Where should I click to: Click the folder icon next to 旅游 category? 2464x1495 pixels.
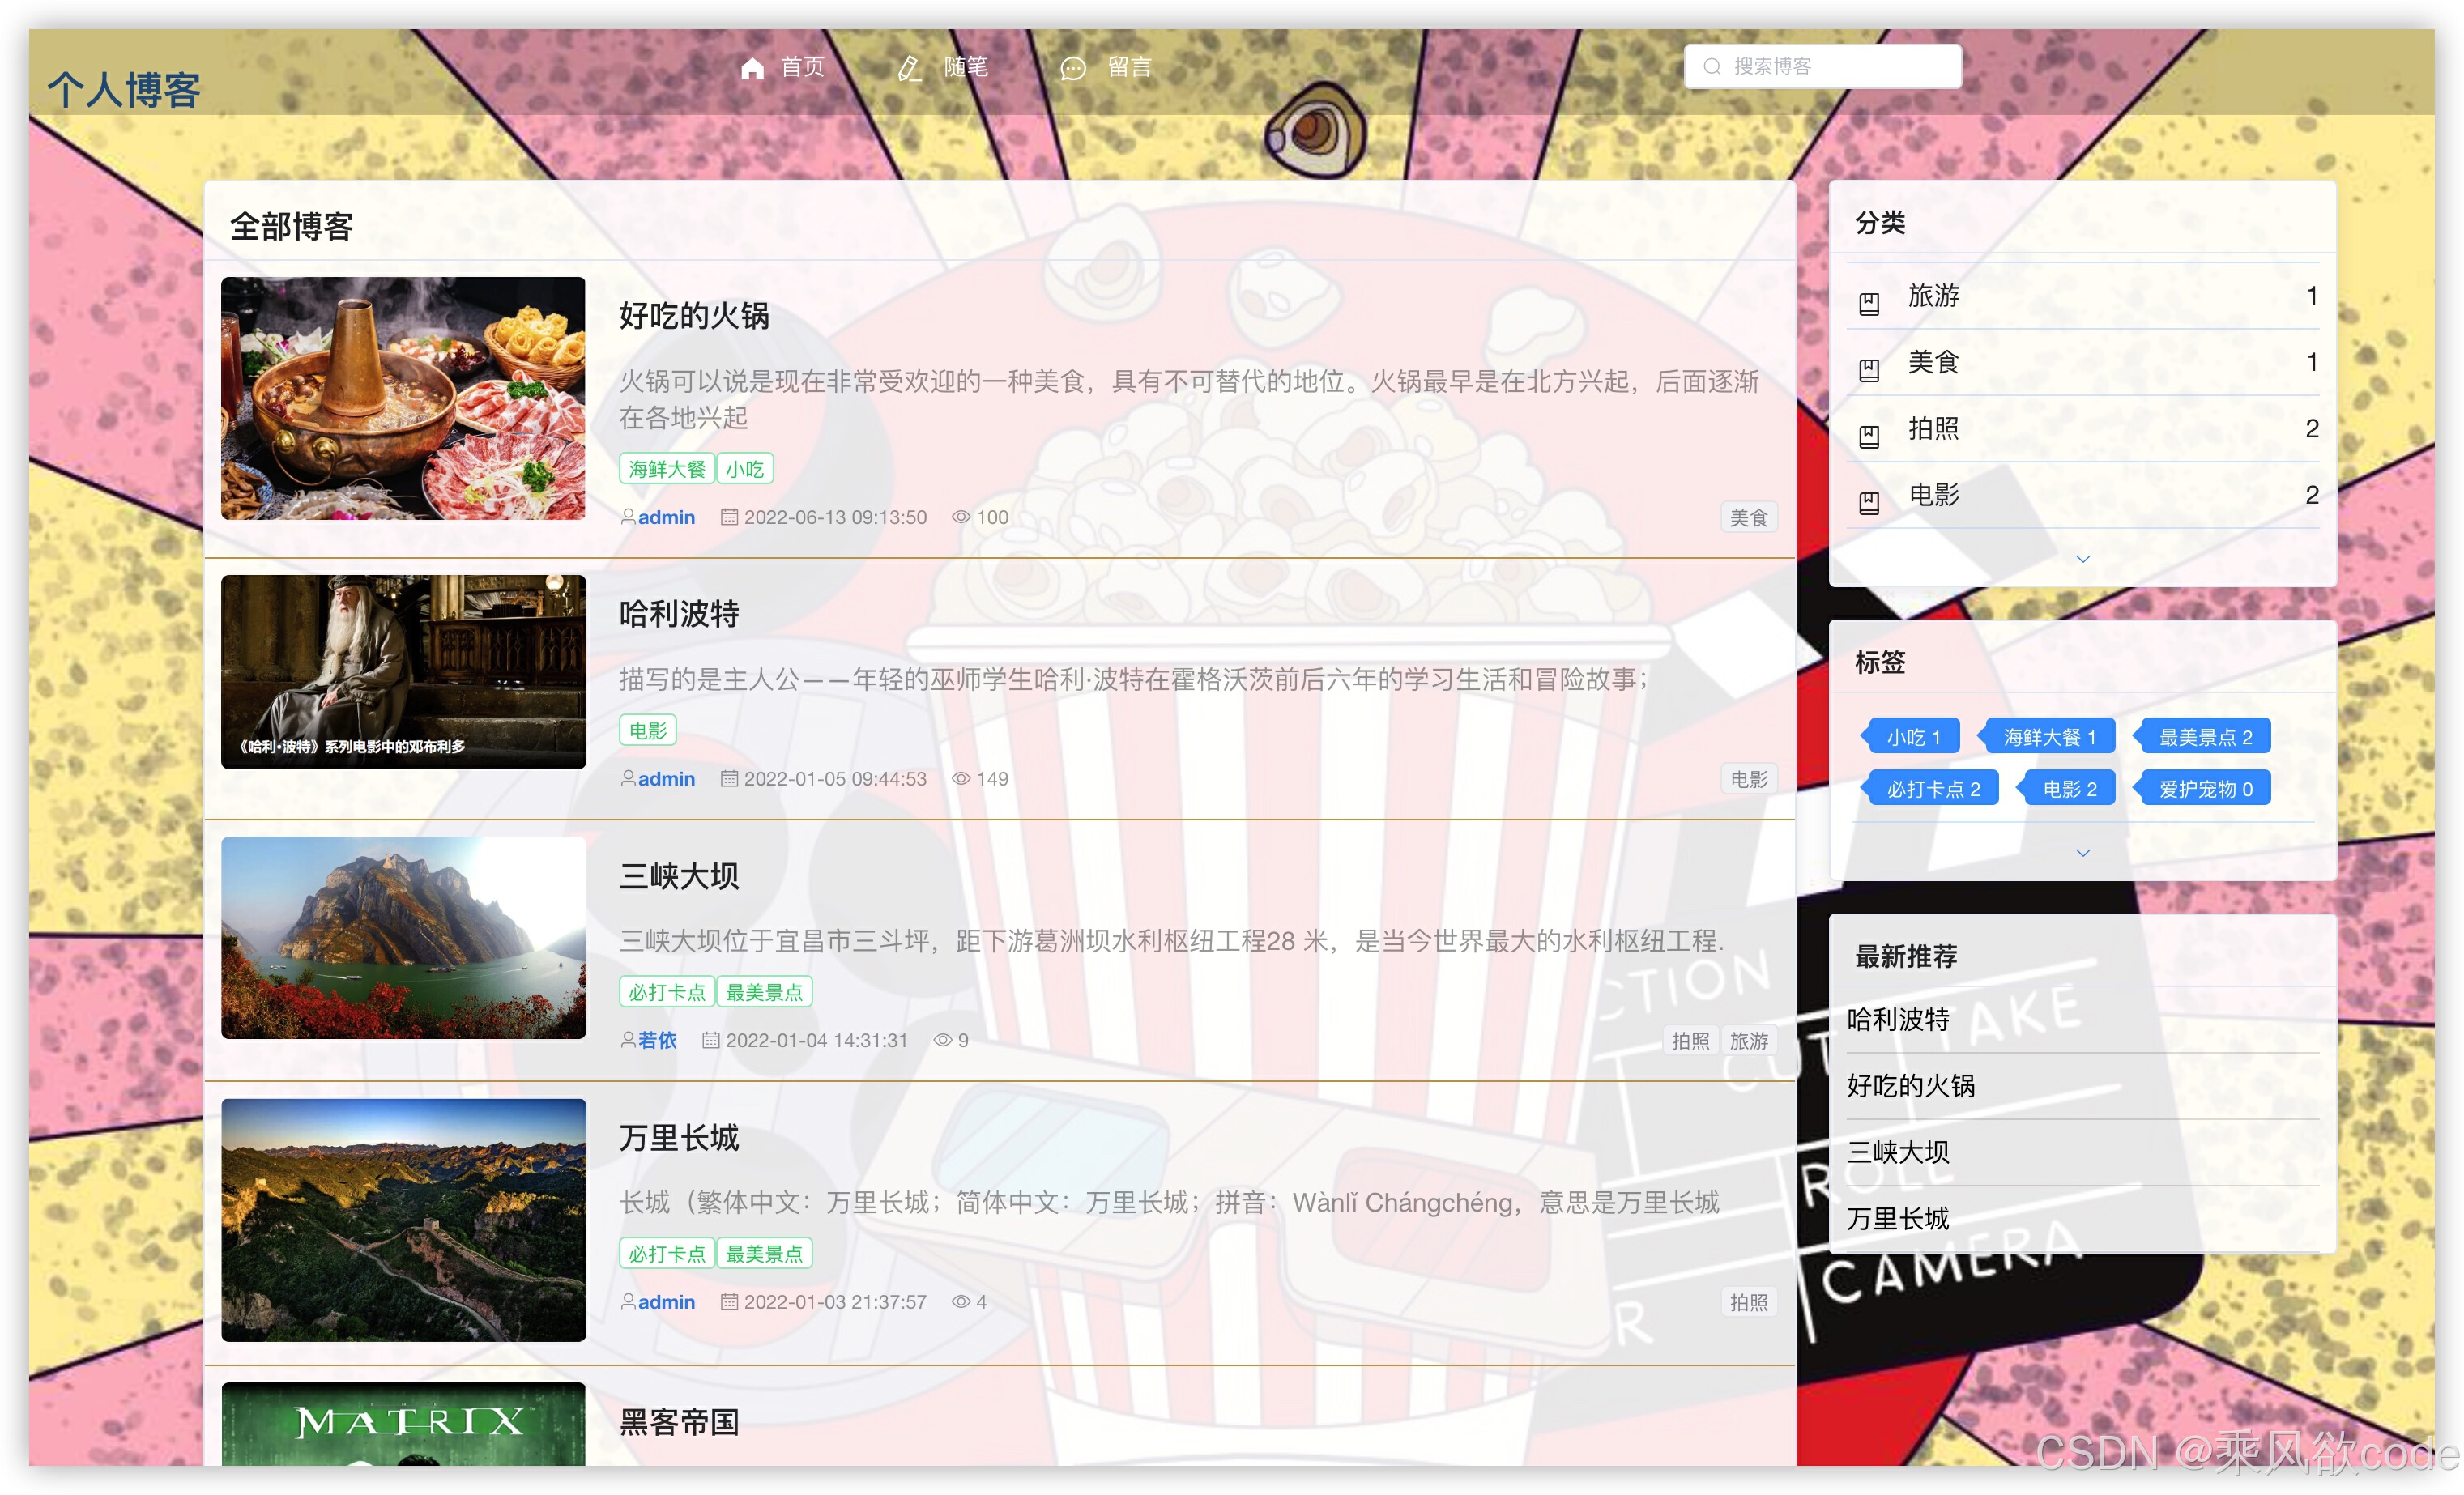[1872, 303]
